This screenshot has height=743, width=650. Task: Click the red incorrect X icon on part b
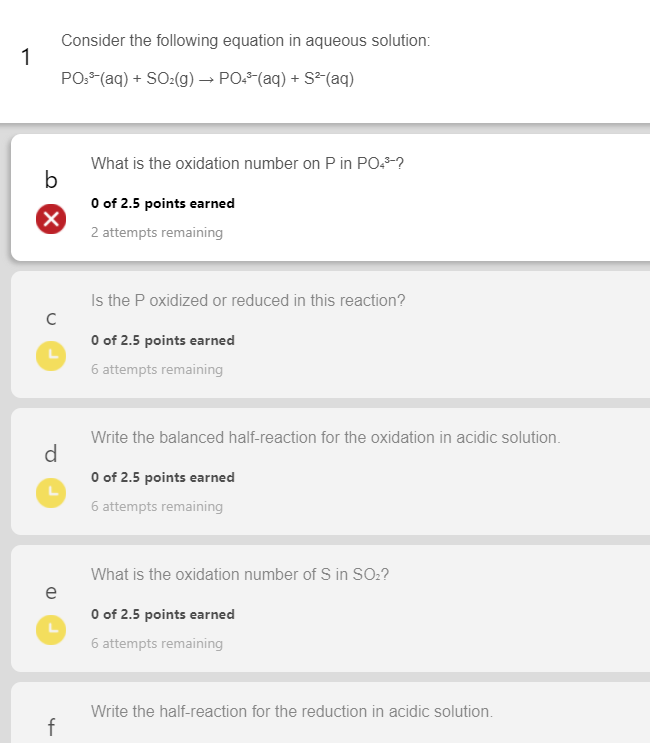[51, 219]
